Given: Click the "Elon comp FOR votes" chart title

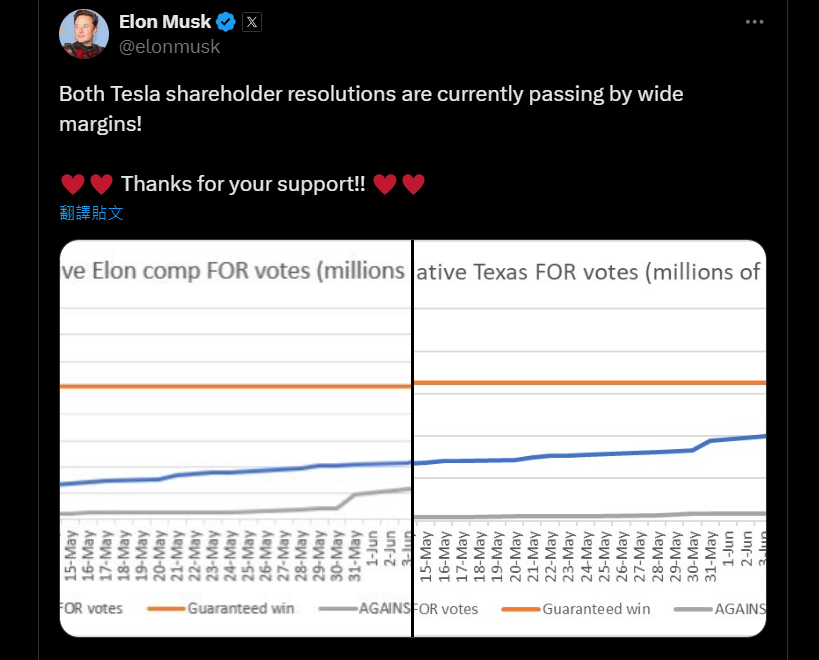Looking at the screenshot, I should click(235, 271).
